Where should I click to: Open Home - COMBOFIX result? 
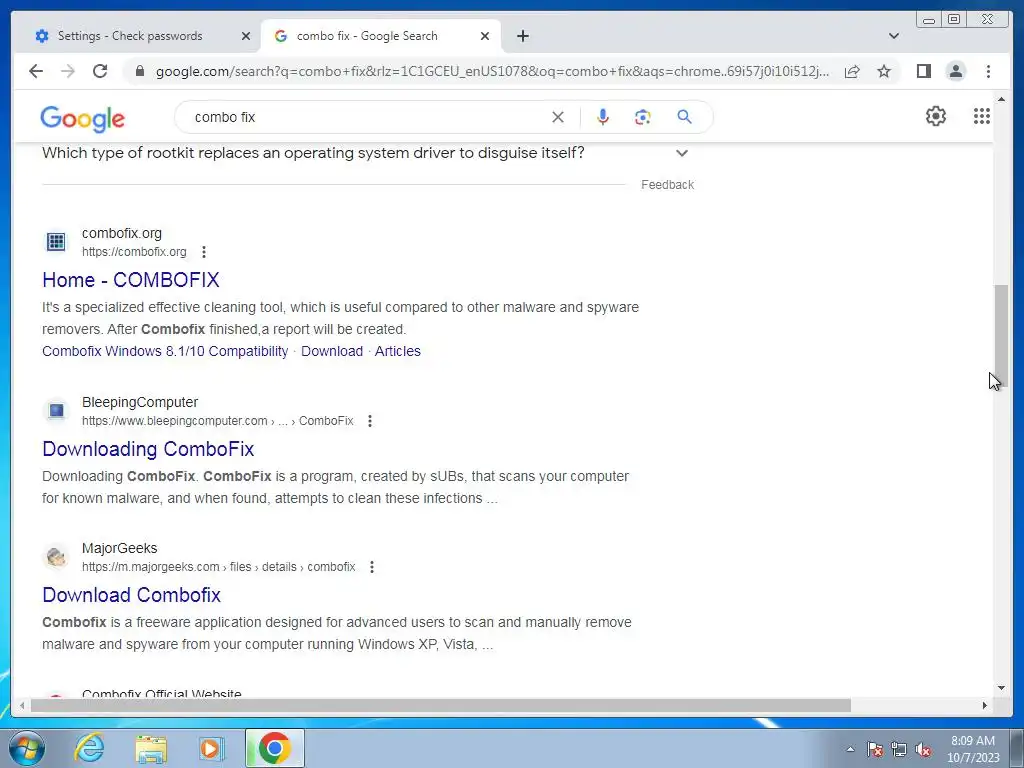(131, 280)
